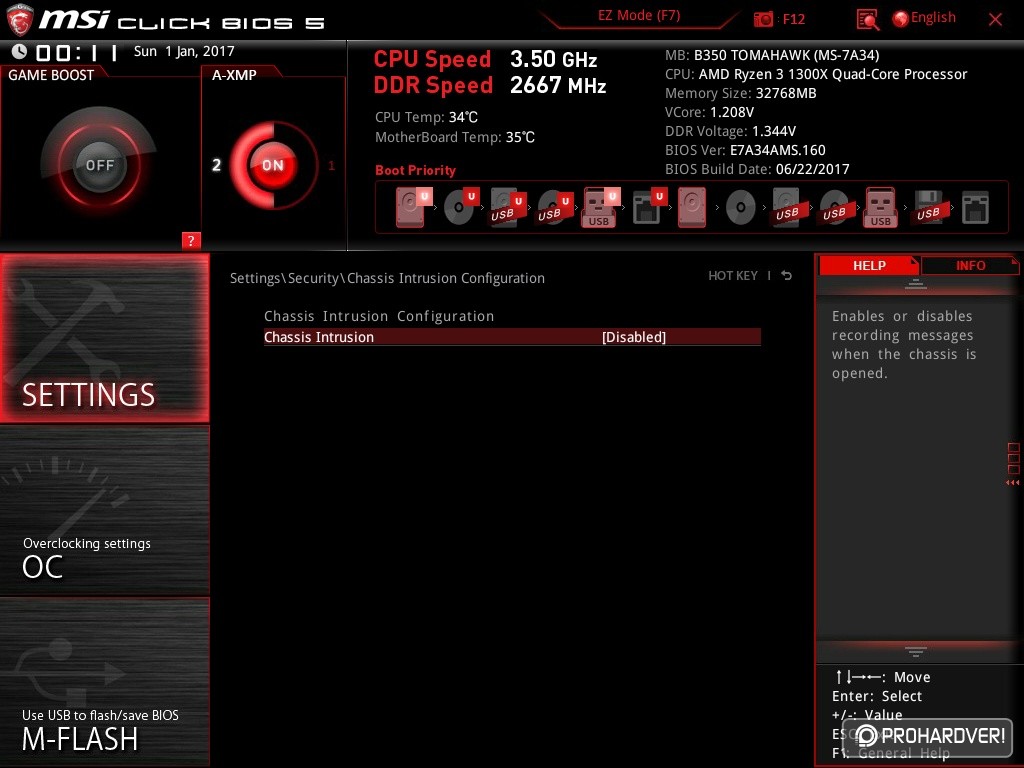Image resolution: width=1024 pixels, height=768 pixels.
Task: Click the globe language icon
Action: tap(900, 19)
